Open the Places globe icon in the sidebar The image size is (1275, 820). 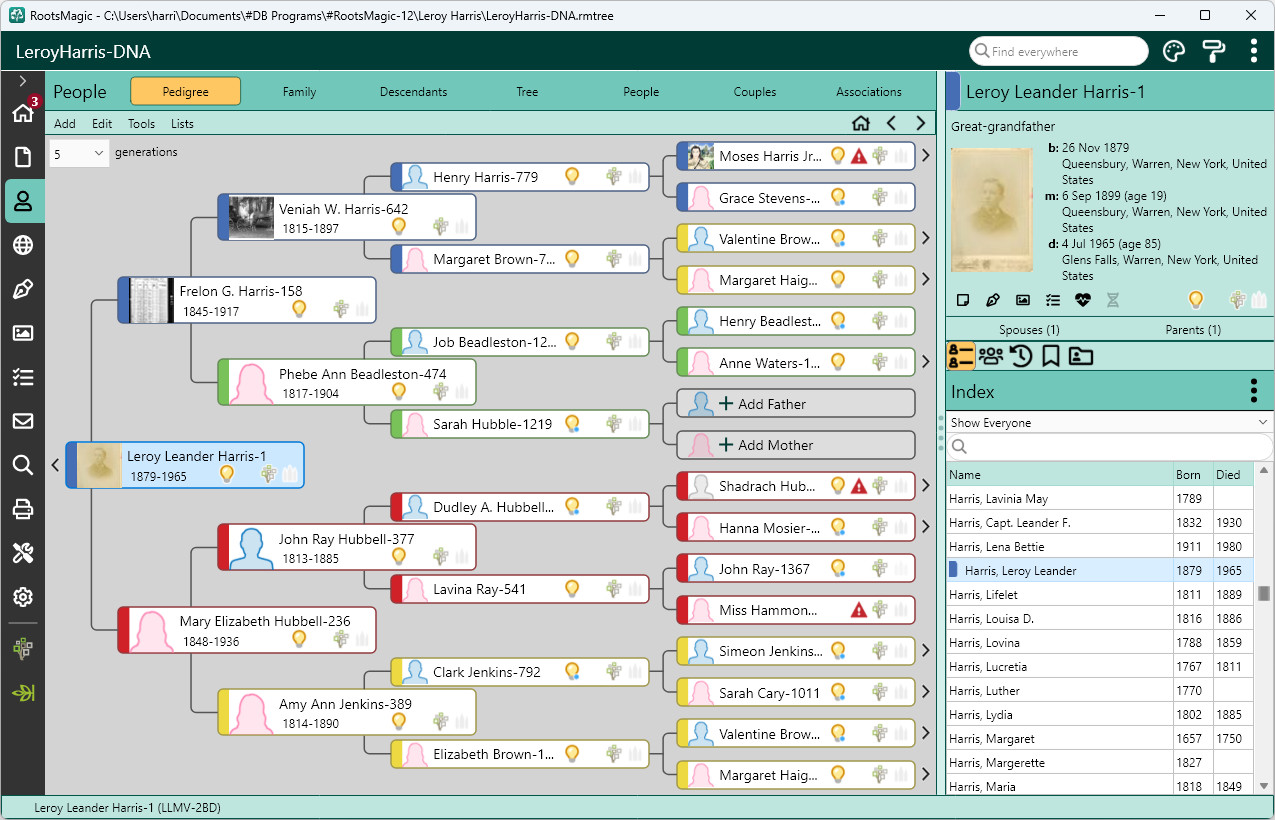23,245
